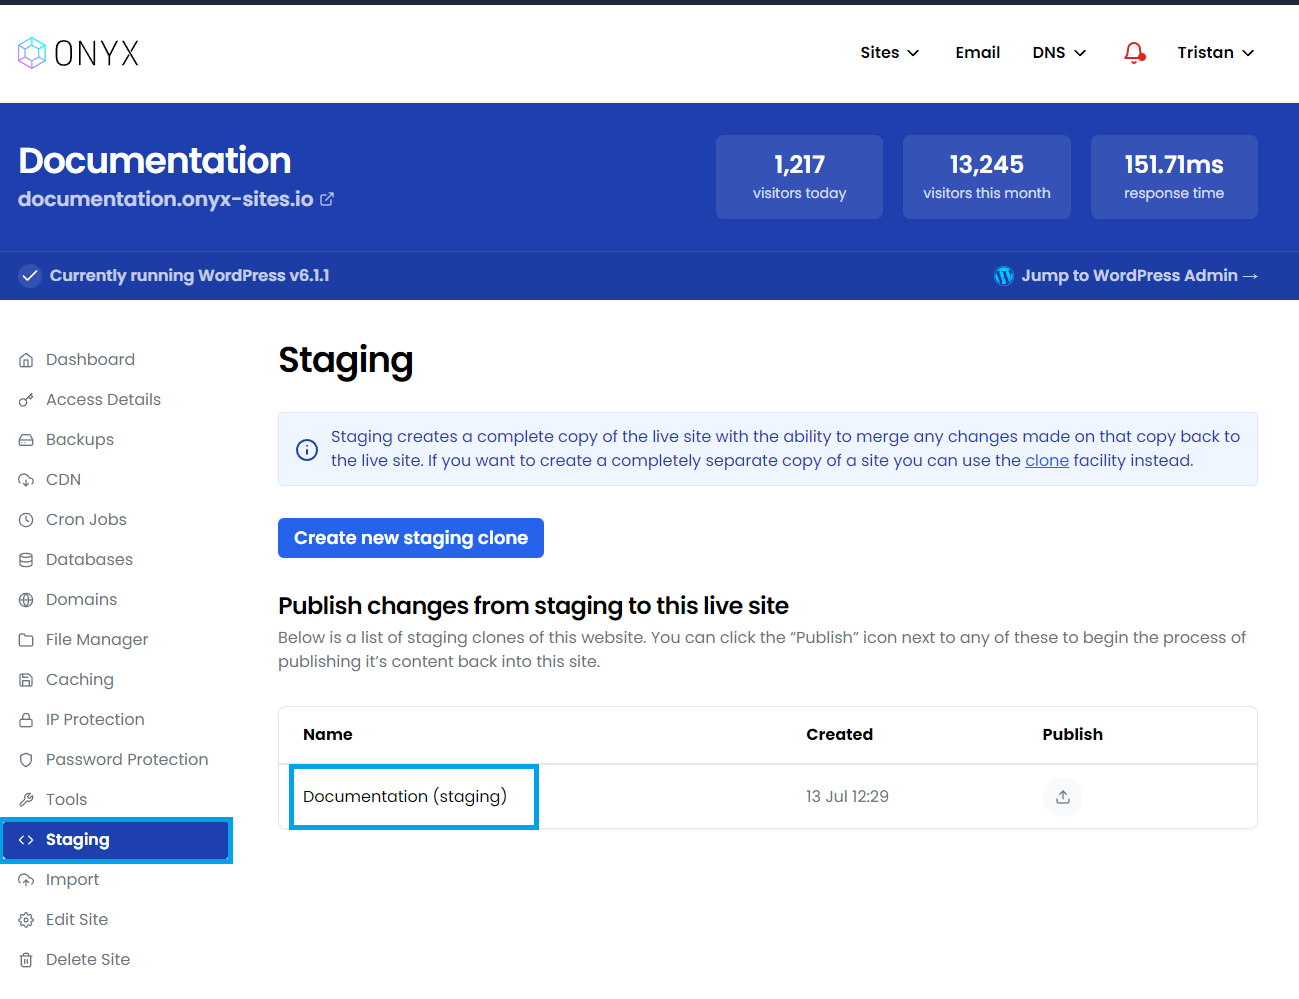Expand the Sites dropdown menu
The image size is (1299, 999).
click(889, 52)
